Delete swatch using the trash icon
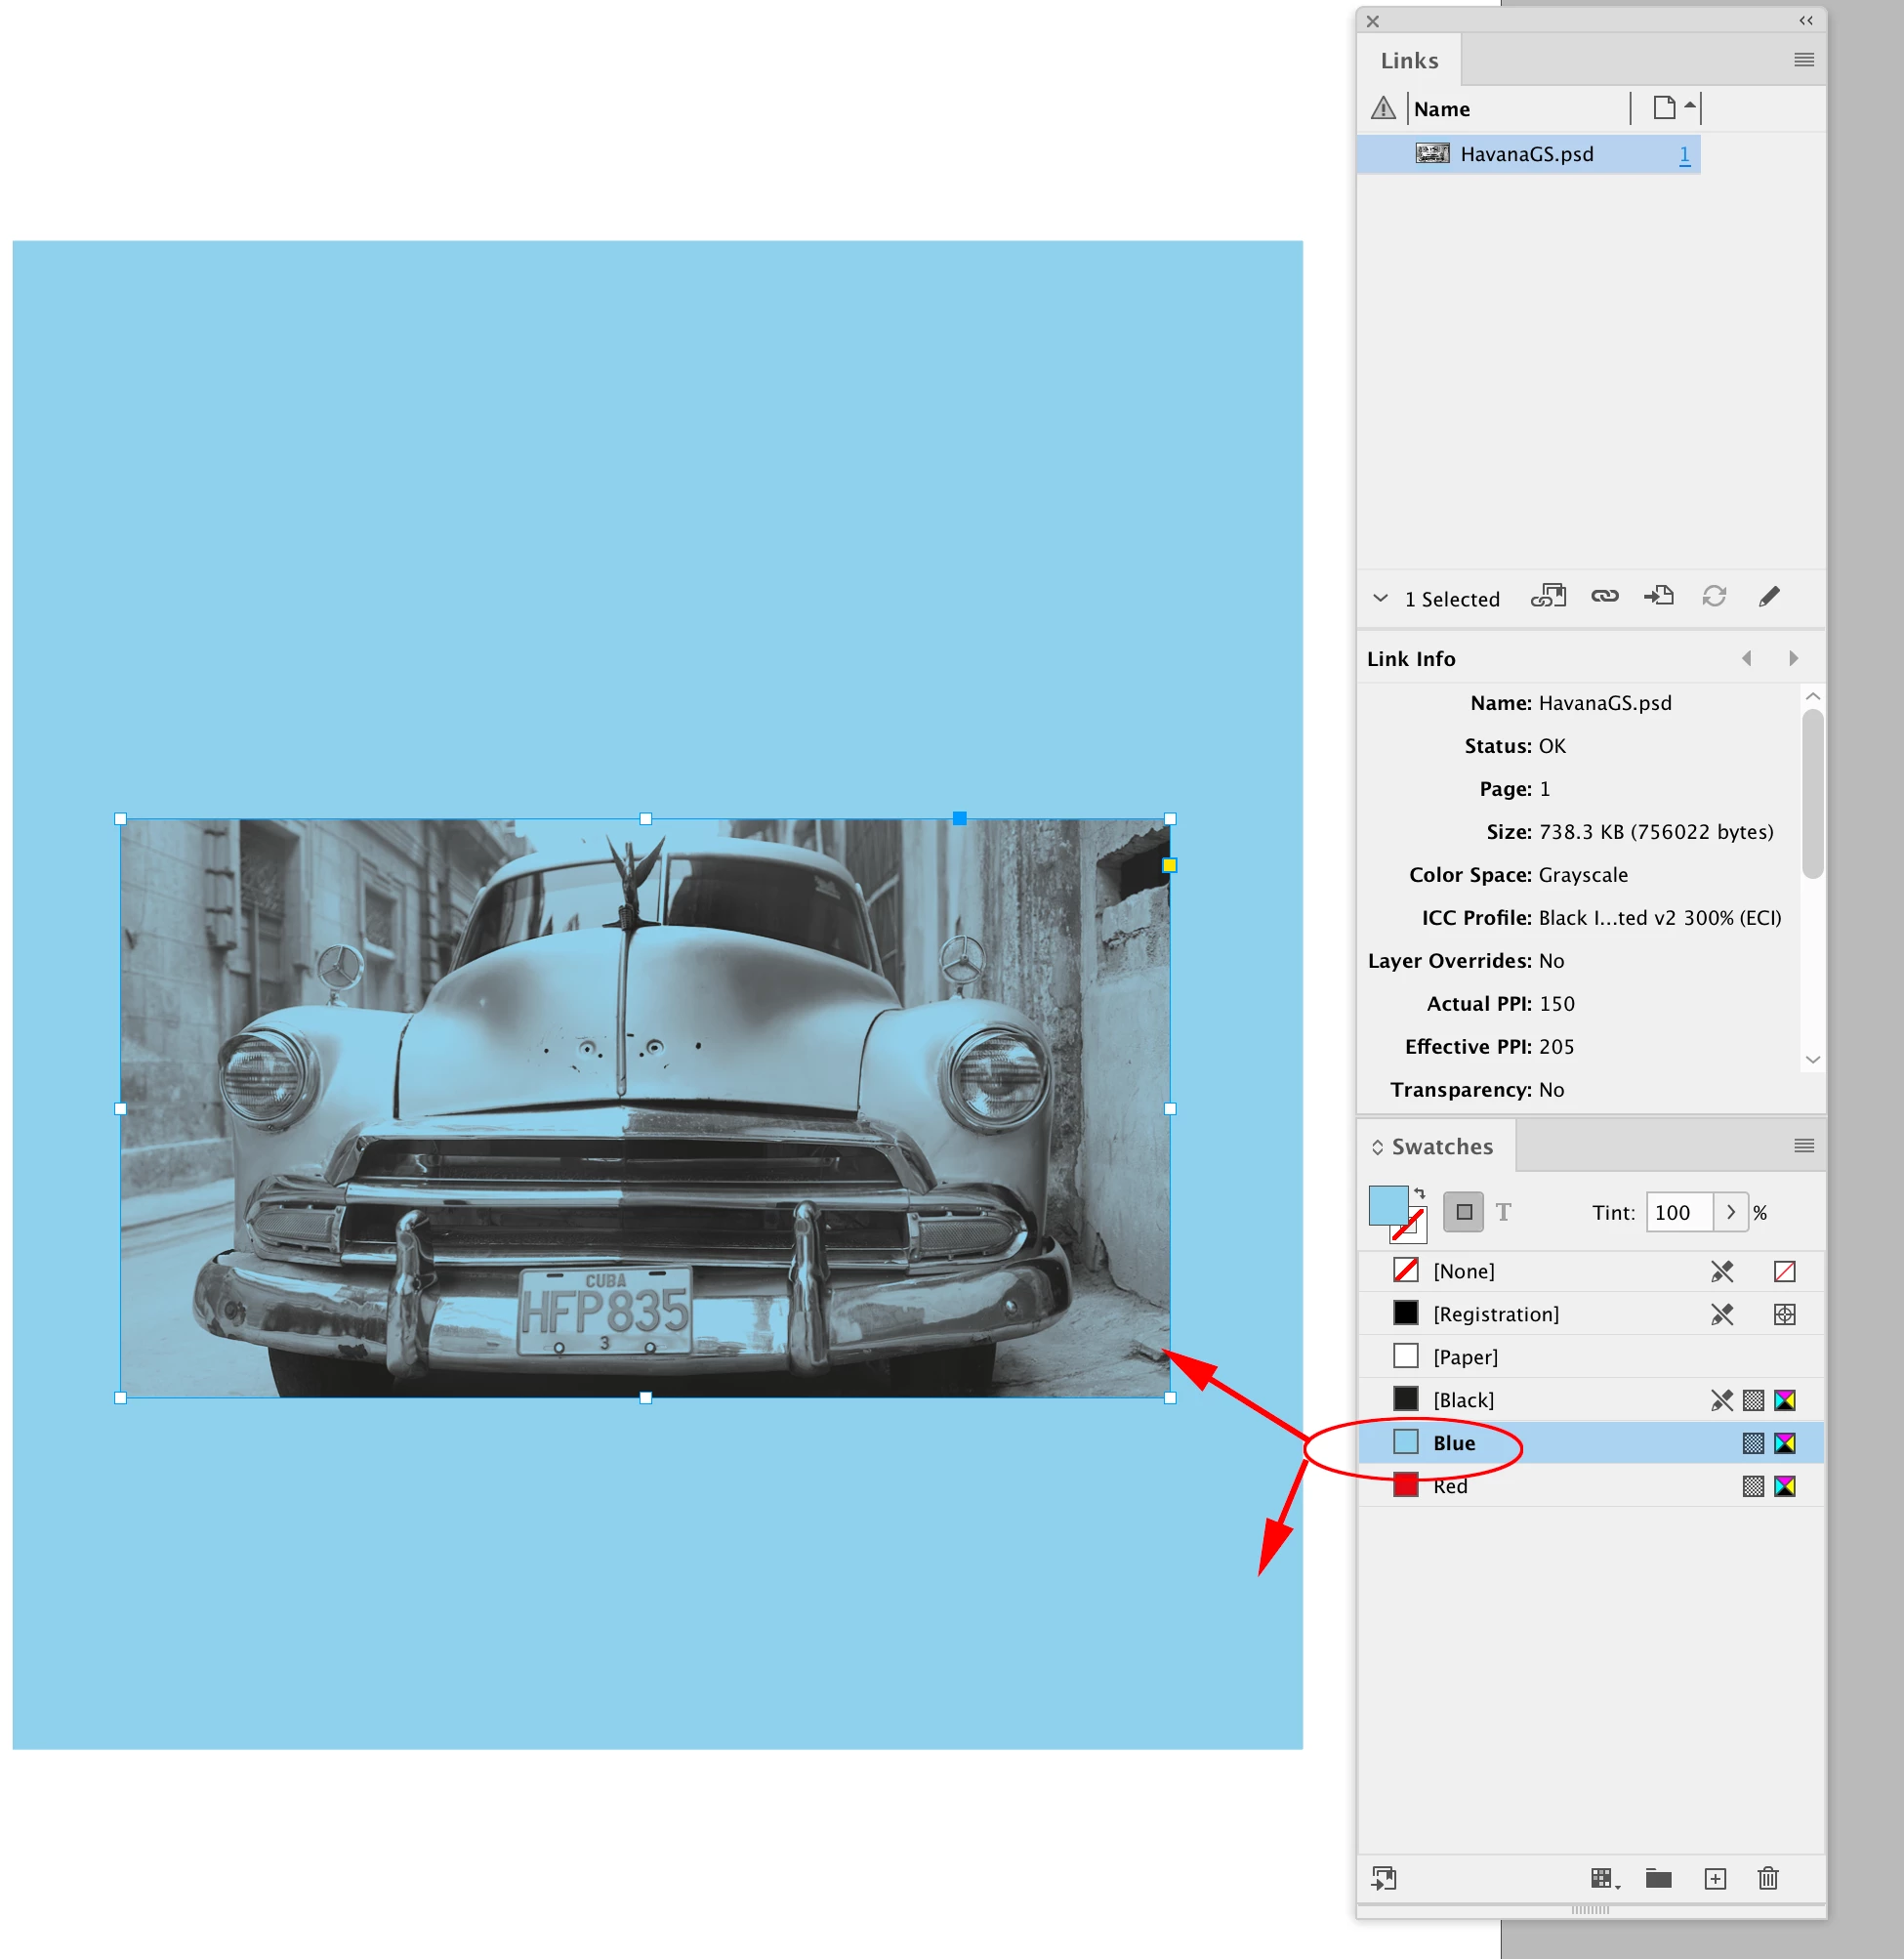The width and height of the screenshot is (1904, 1959). (x=1768, y=1879)
